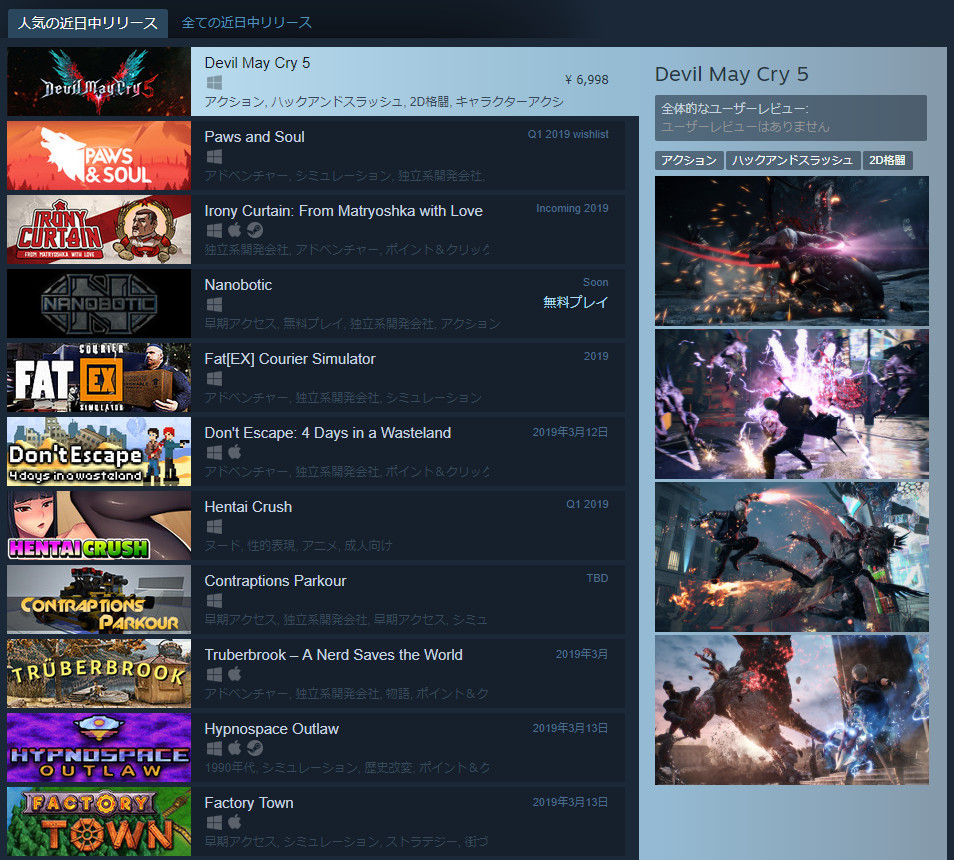Click the 無料プレイ label on Nanobotic
954x860 pixels.
(575, 302)
